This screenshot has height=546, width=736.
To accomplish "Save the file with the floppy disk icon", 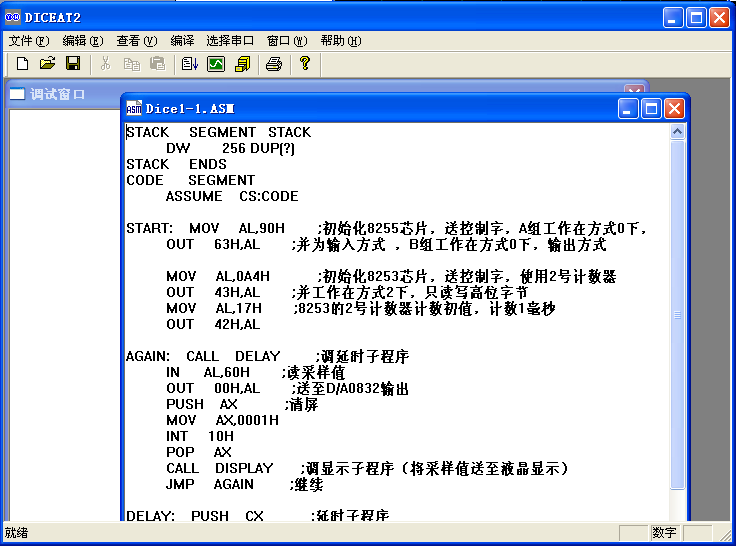I will tap(73, 64).
